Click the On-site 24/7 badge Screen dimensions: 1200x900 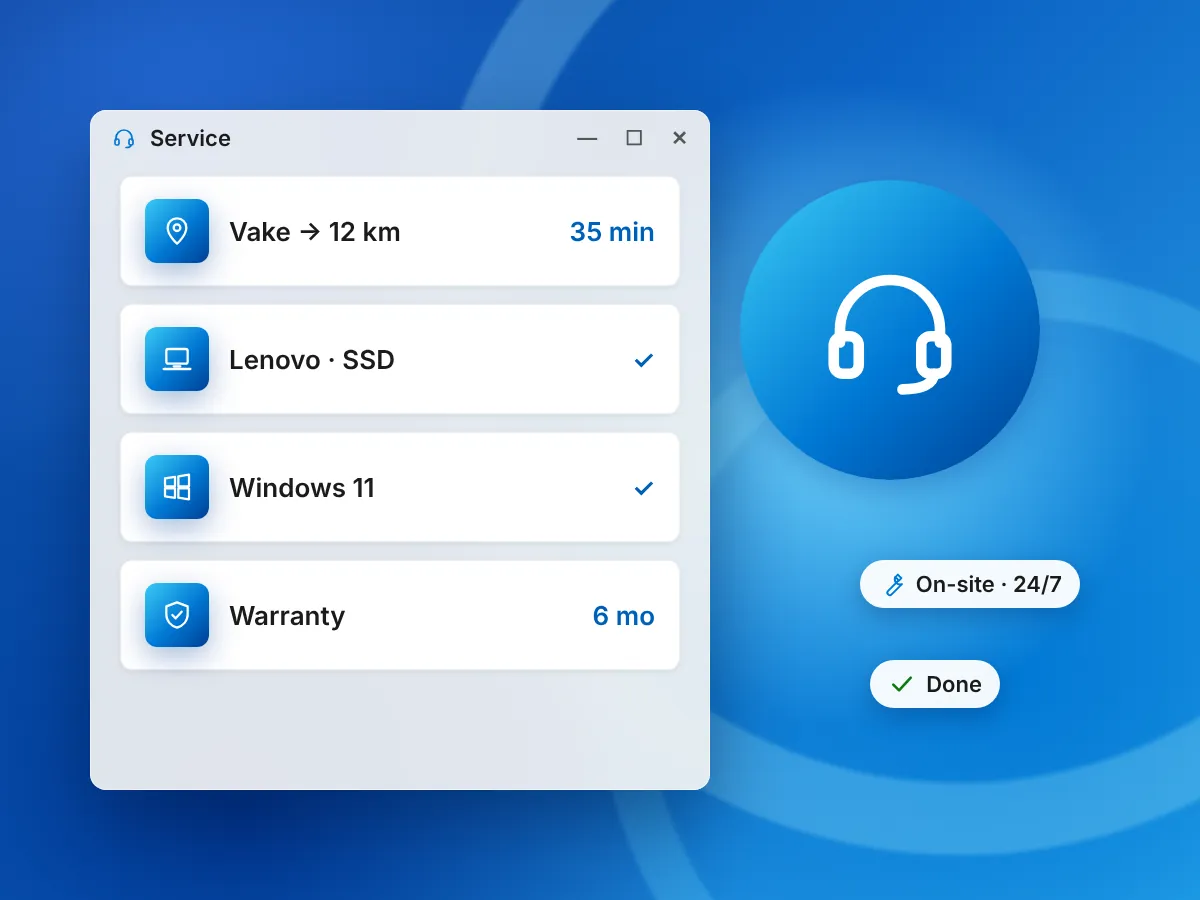click(970, 584)
